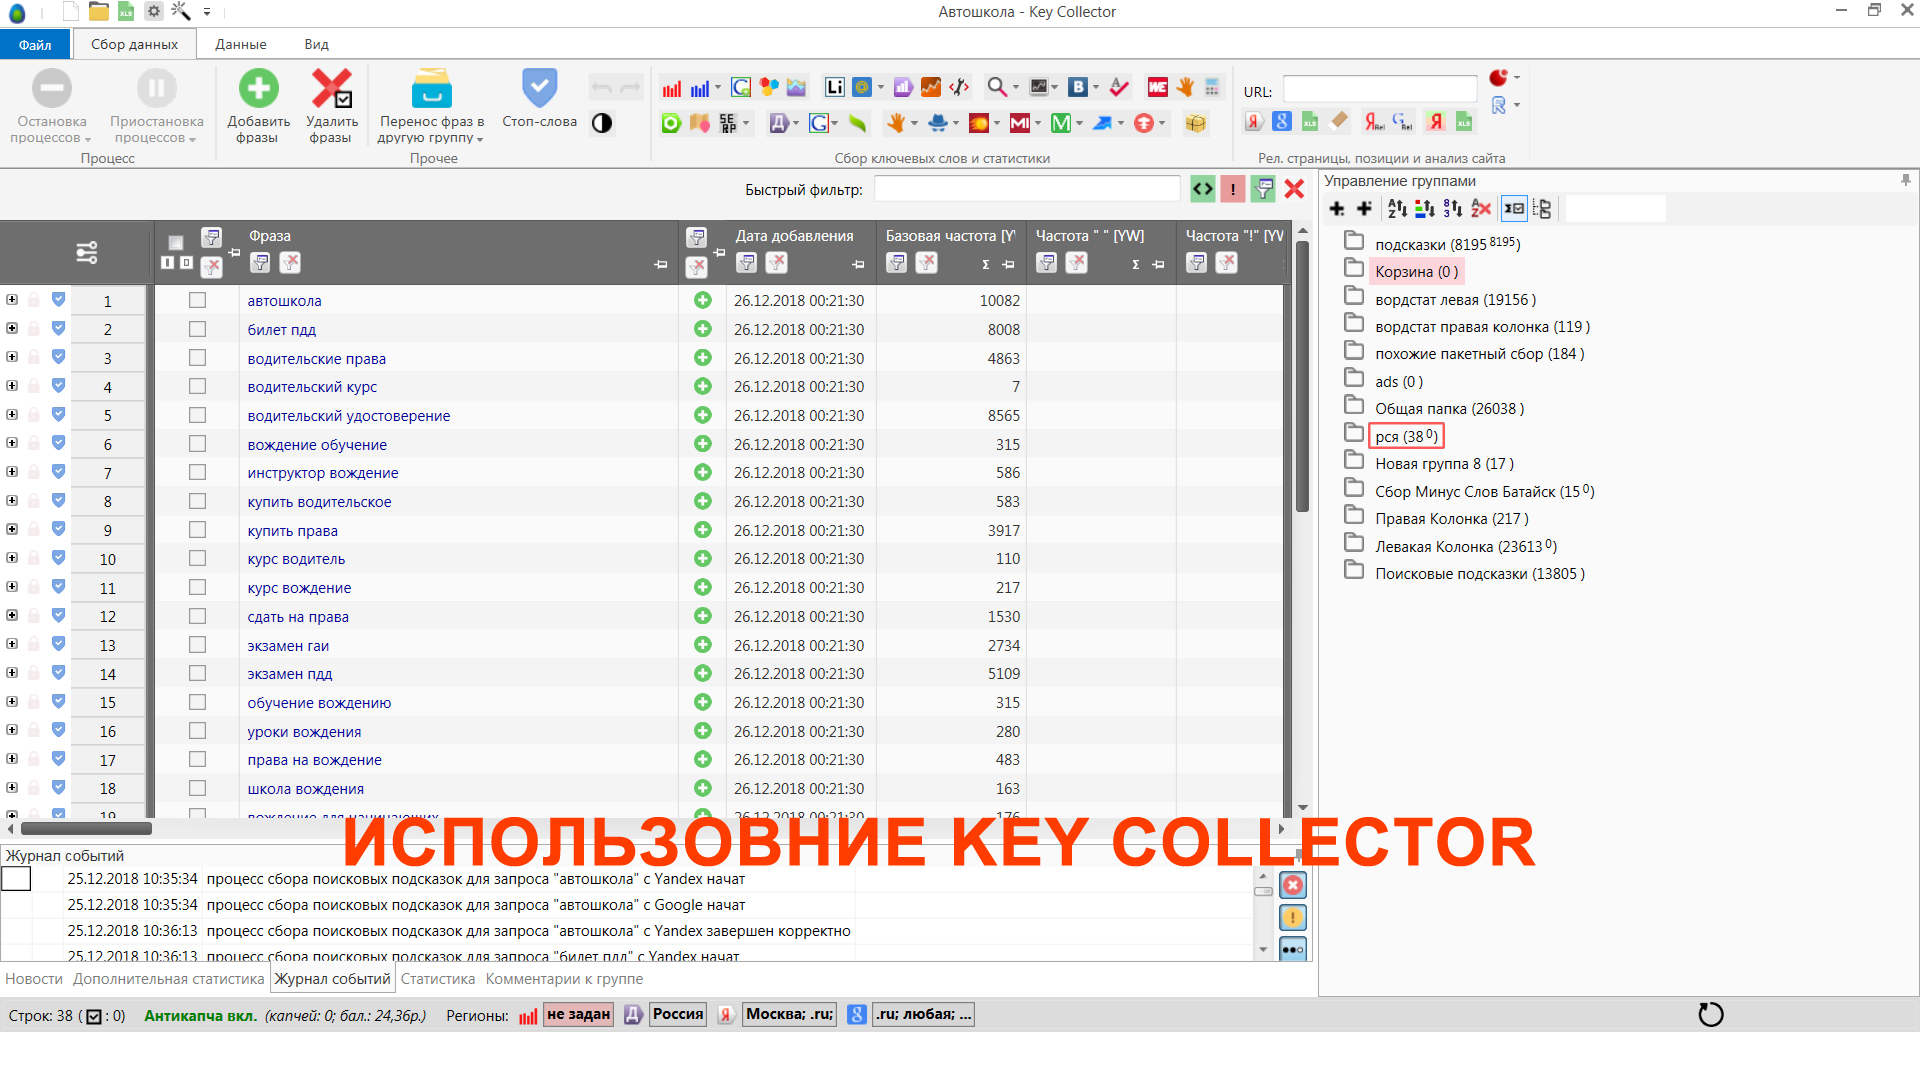Image resolution: width=1920 pixels, height=1080 pixels.
Task: Click the sort groups by color icon
Action: tap(1425, 208)
